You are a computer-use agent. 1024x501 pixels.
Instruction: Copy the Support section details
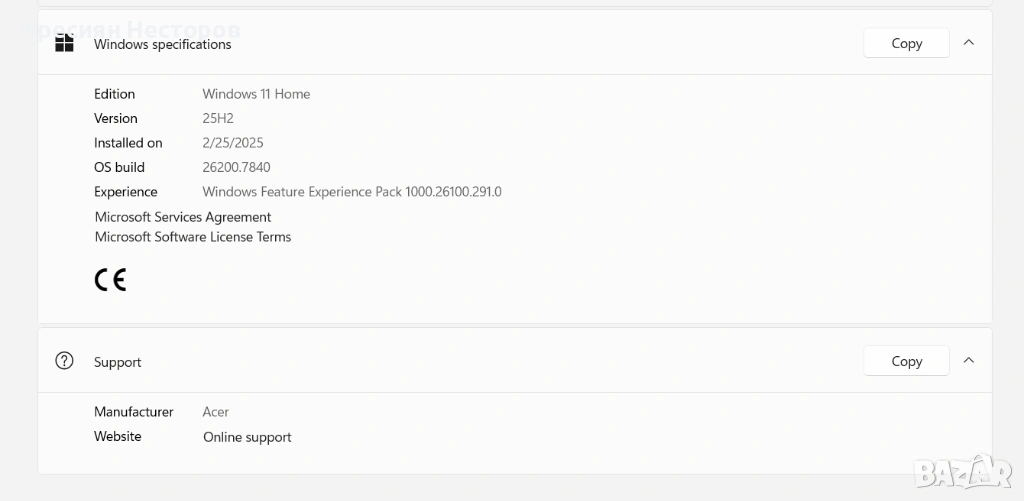pyautogui.click(x=906, y=361)
